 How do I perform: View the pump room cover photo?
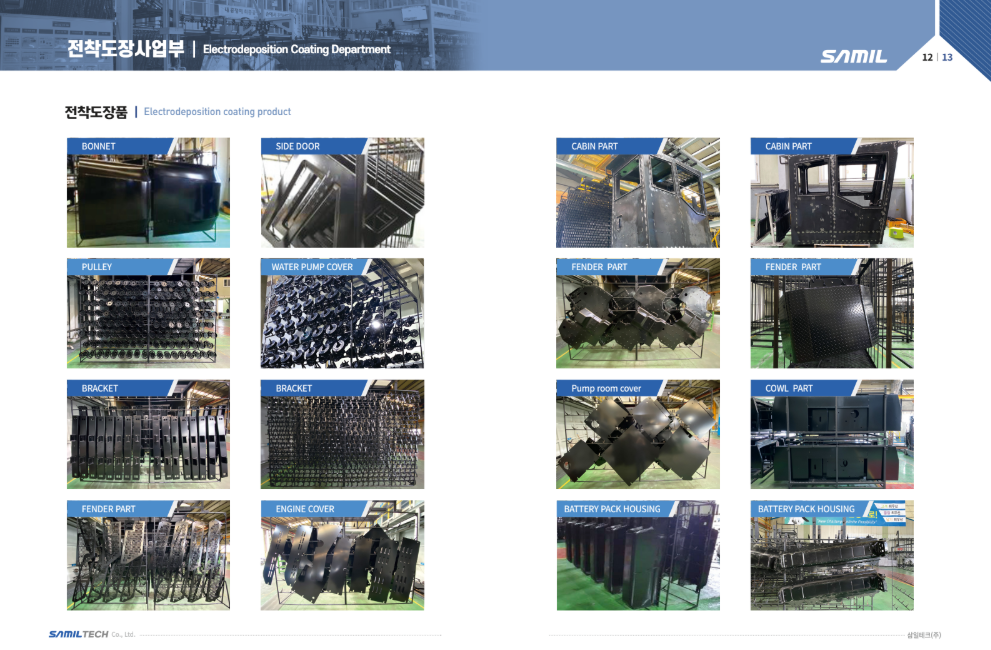point(637,442)
